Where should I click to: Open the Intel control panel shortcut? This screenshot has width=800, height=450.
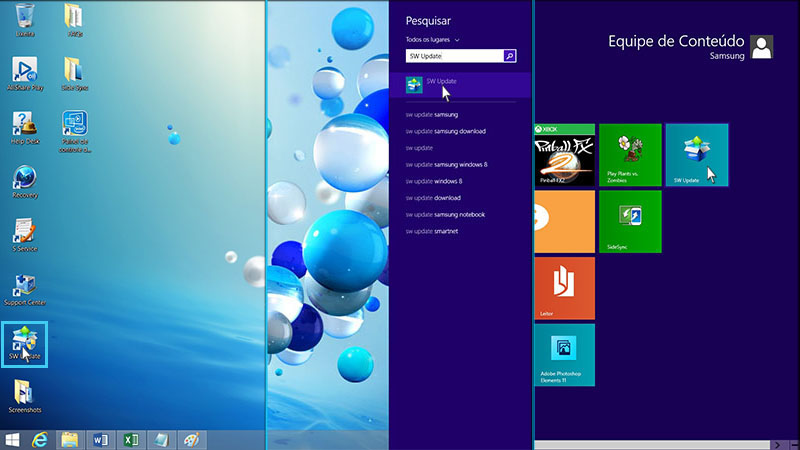tap(74, 131)
